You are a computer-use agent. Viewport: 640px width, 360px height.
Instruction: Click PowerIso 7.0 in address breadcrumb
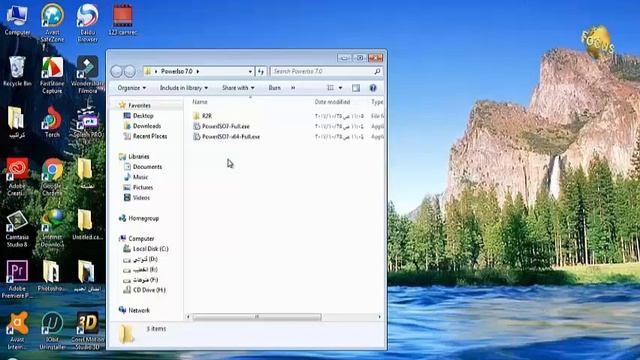pyautogui.click(x=176, y=71)
